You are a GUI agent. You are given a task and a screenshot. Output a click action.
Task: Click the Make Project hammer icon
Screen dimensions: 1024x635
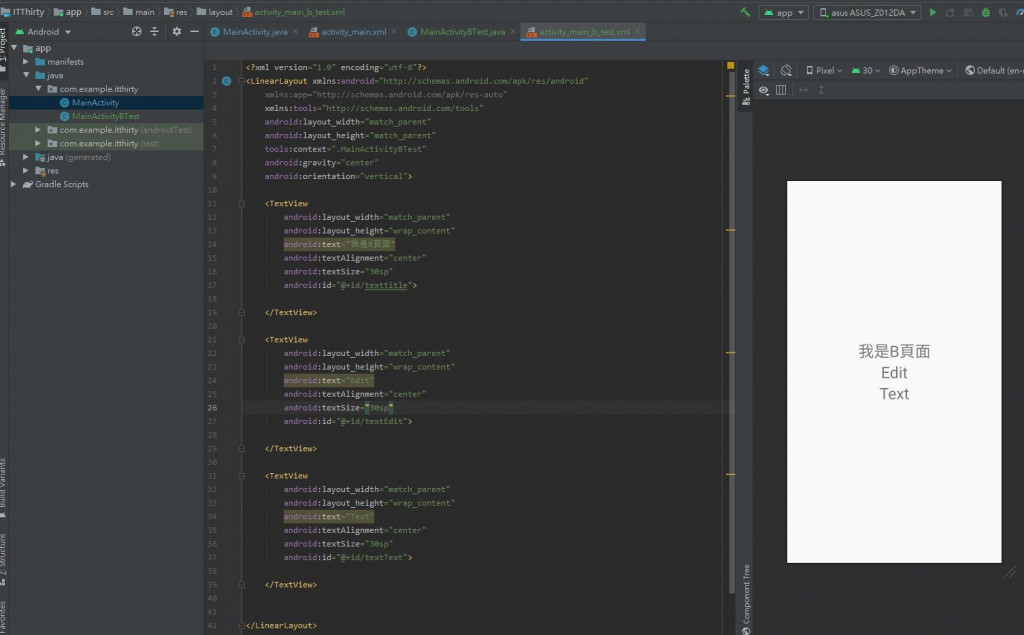[745, 12]
